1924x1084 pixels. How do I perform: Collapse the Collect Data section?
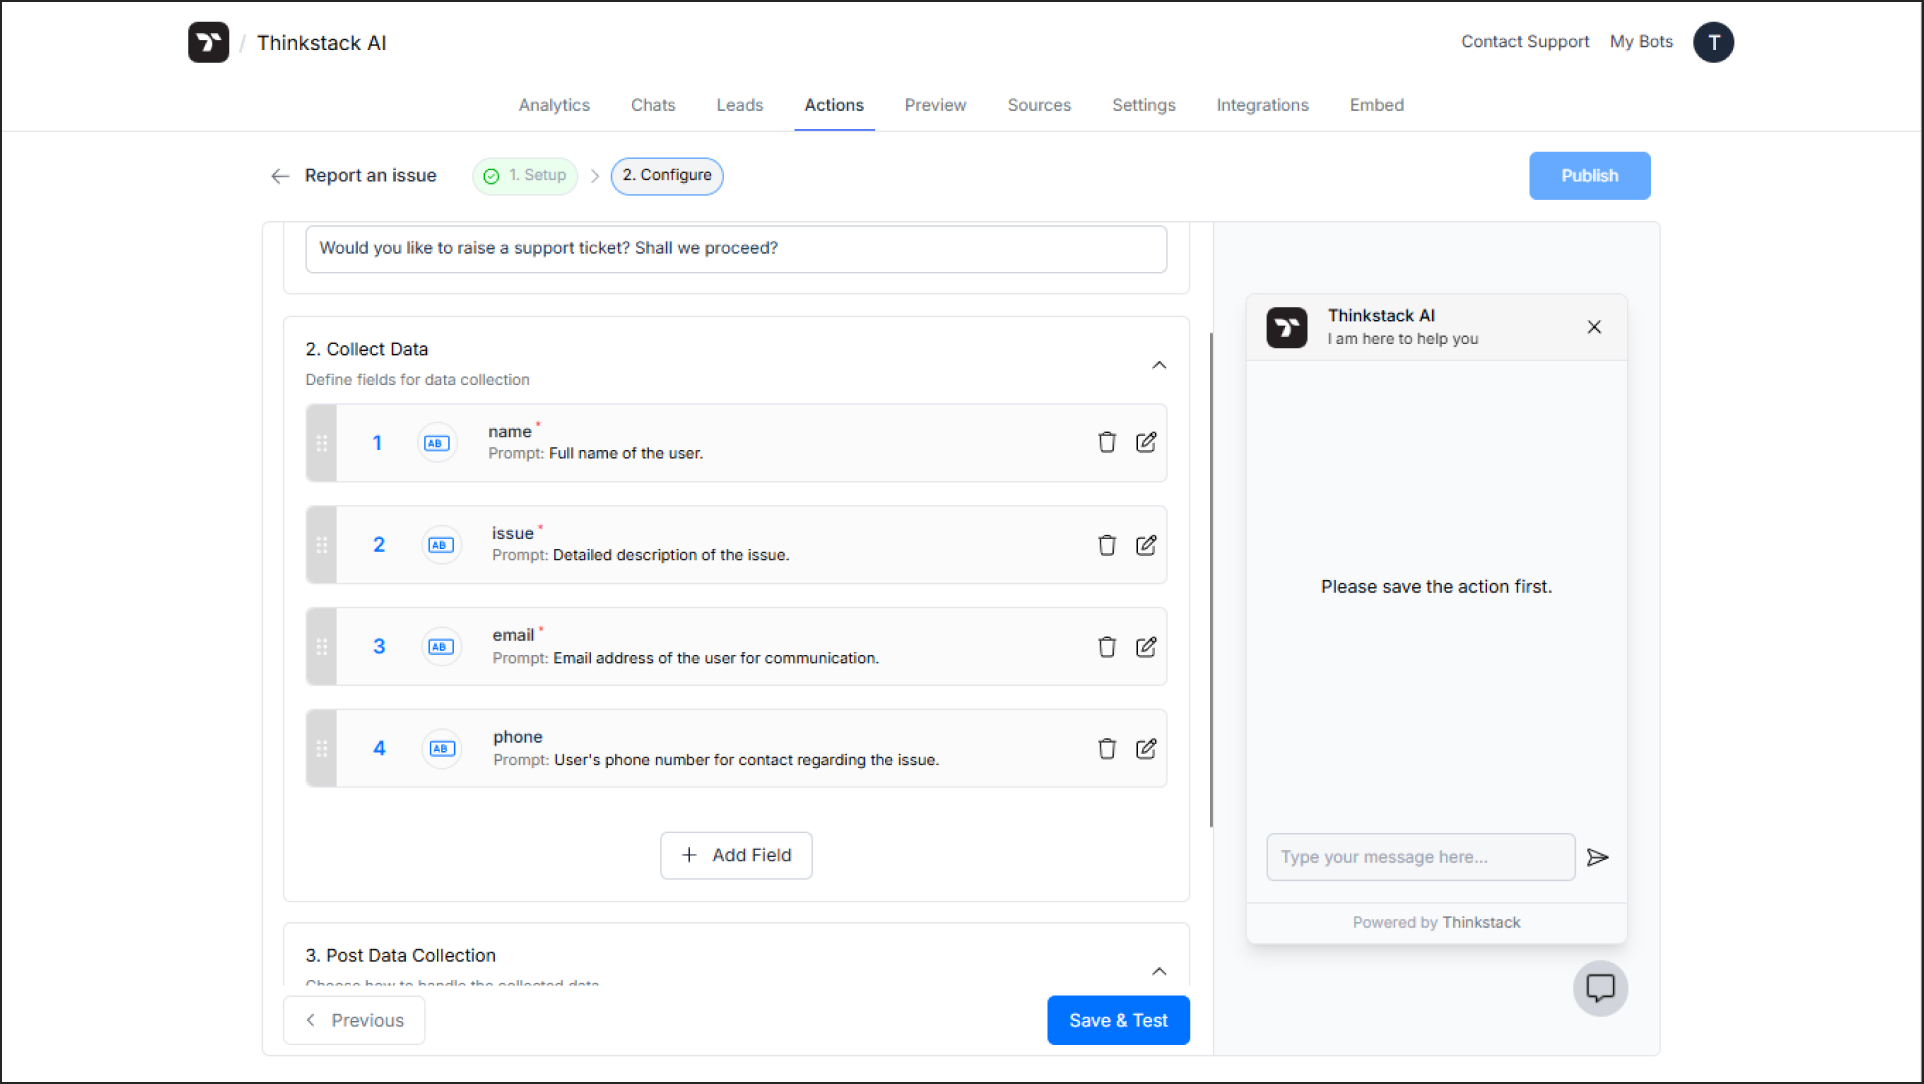(x=1159, y=365)
